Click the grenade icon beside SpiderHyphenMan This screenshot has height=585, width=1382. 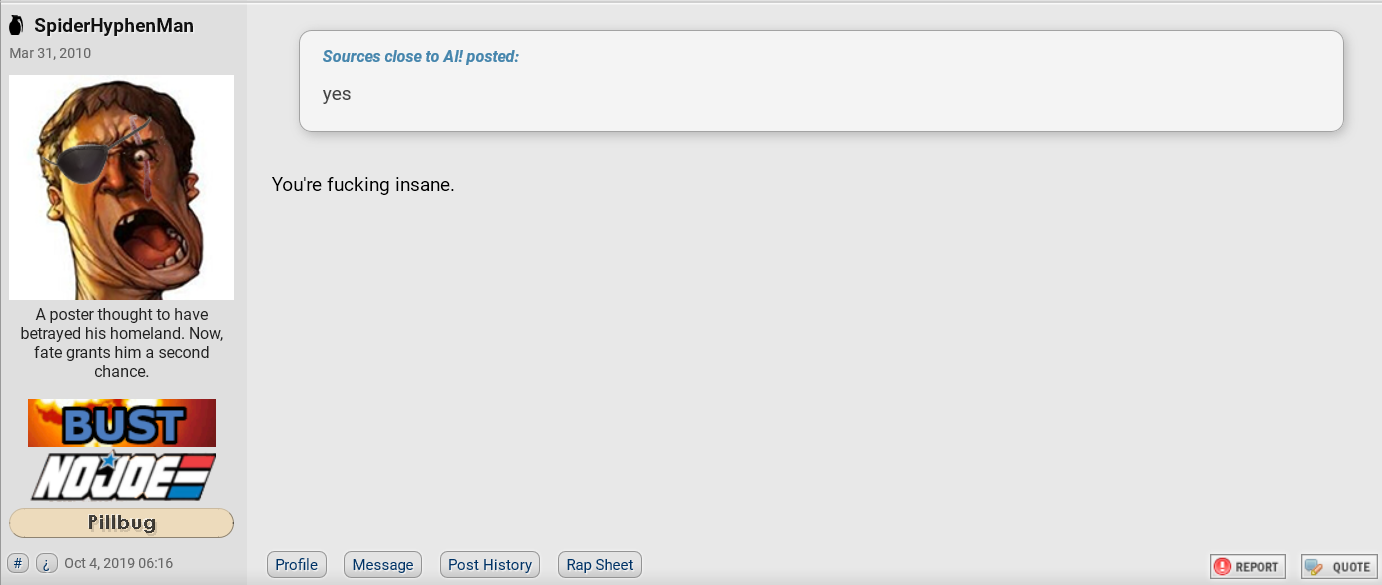(x=16, y=26)
